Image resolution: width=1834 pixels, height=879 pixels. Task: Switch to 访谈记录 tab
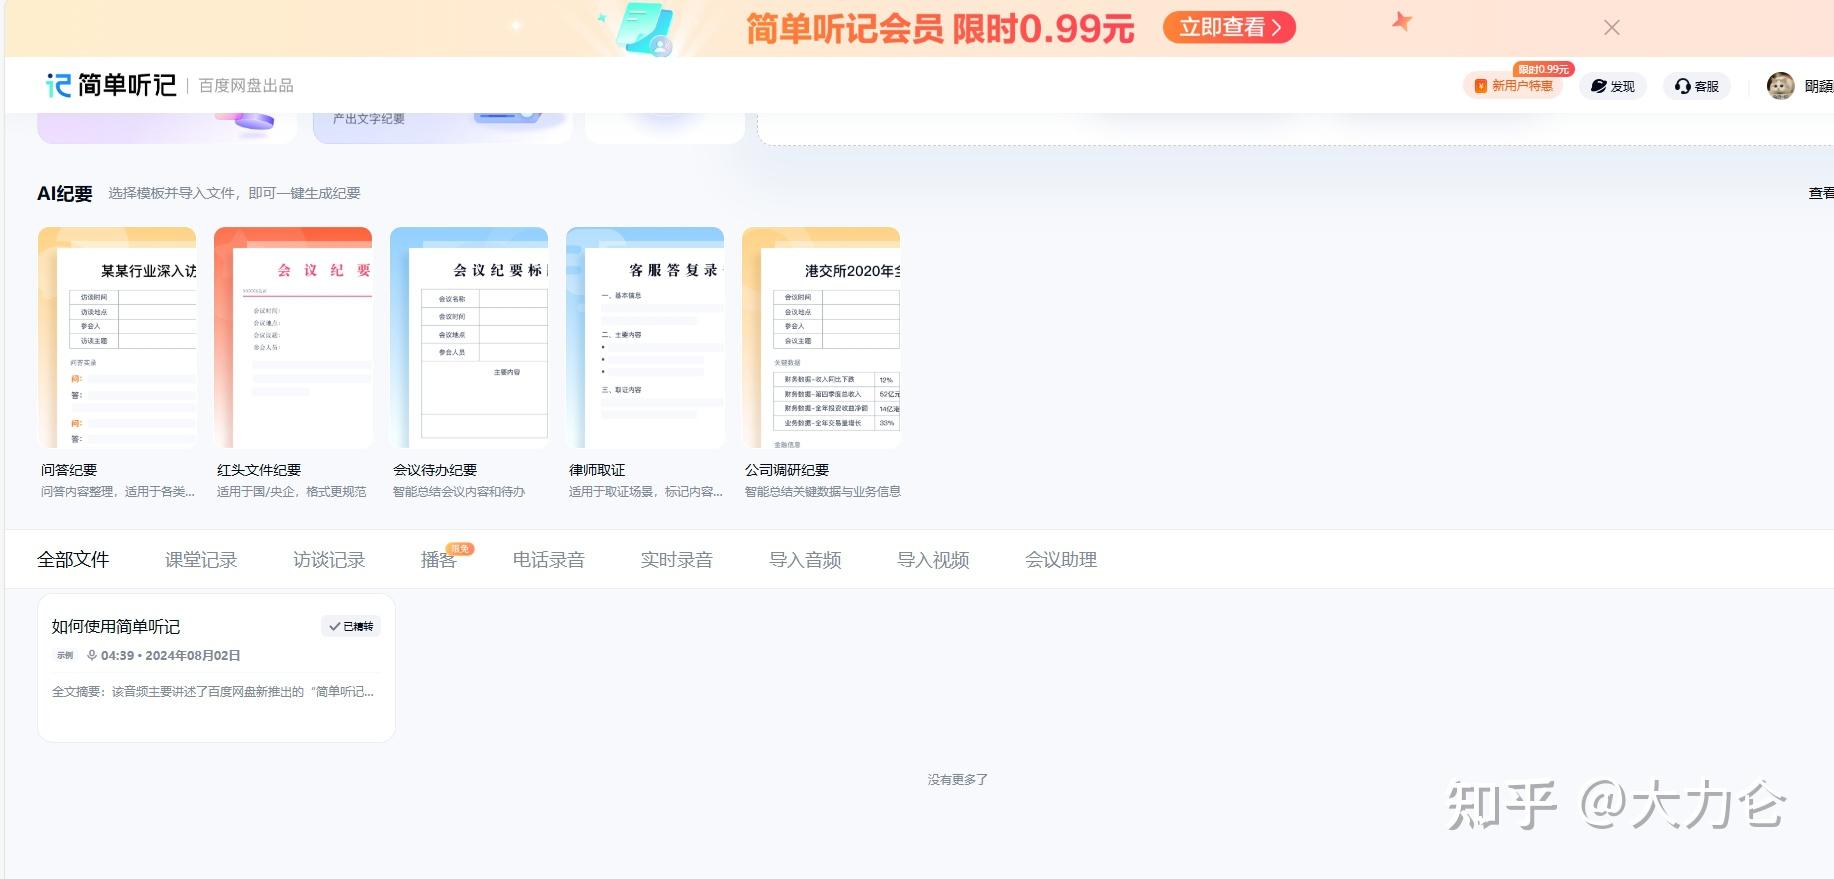329,560
